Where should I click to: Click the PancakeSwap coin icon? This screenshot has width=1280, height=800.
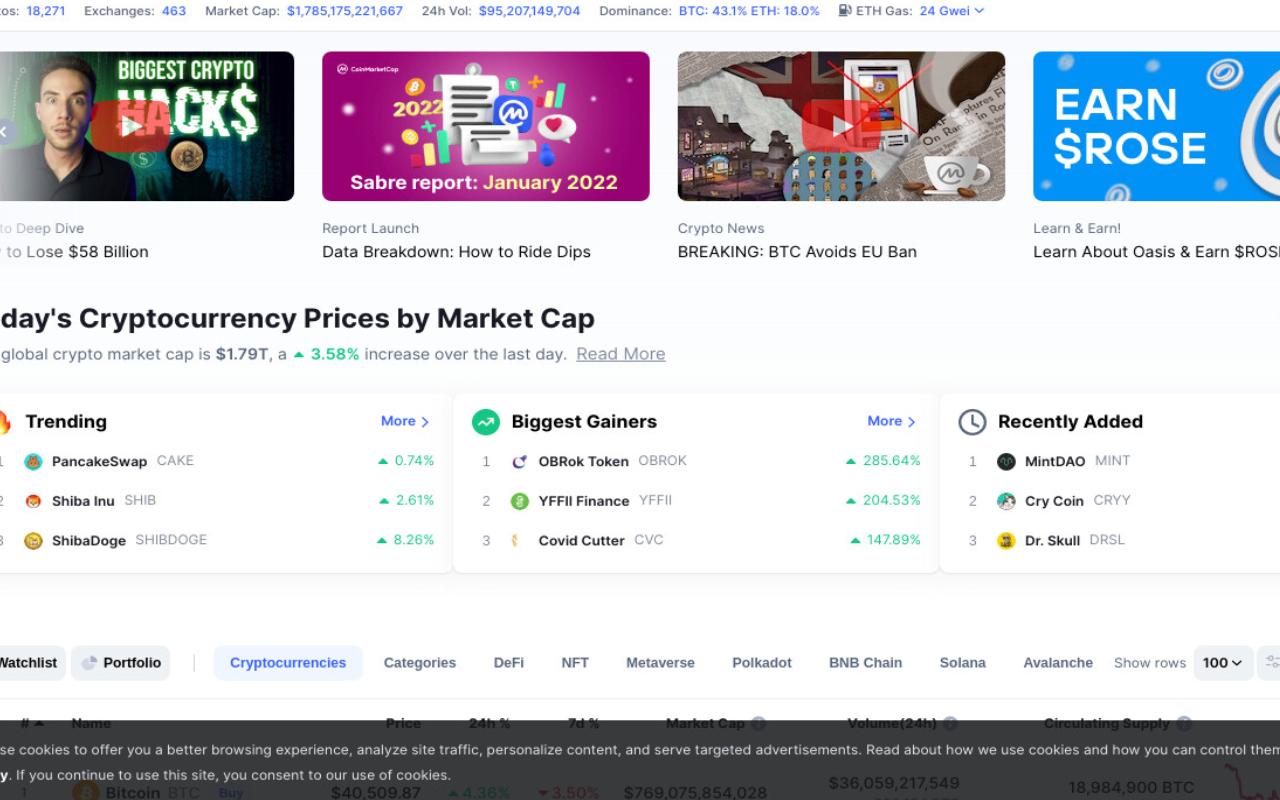click(x=33, y=462)
